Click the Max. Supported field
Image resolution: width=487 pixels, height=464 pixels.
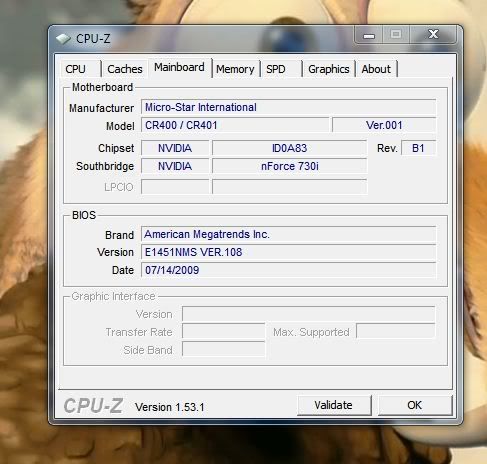click(x=396, y=331)
